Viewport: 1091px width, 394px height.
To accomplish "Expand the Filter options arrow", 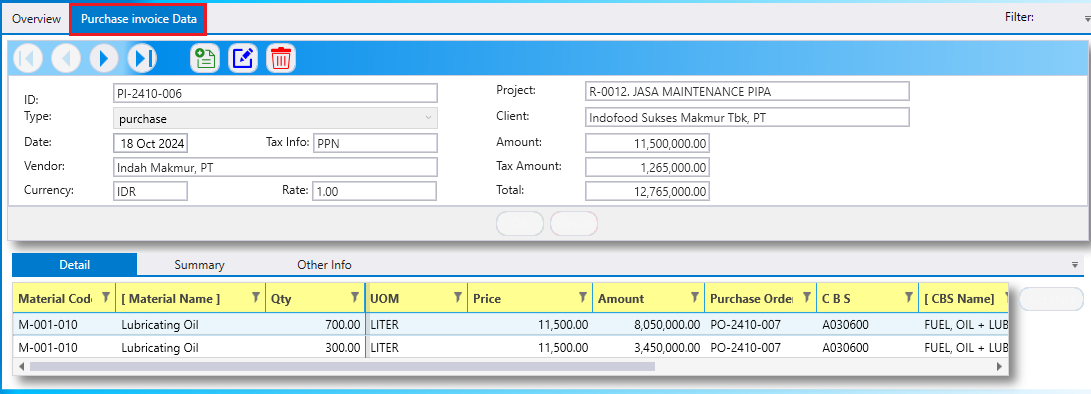I will click(1087, 20).
